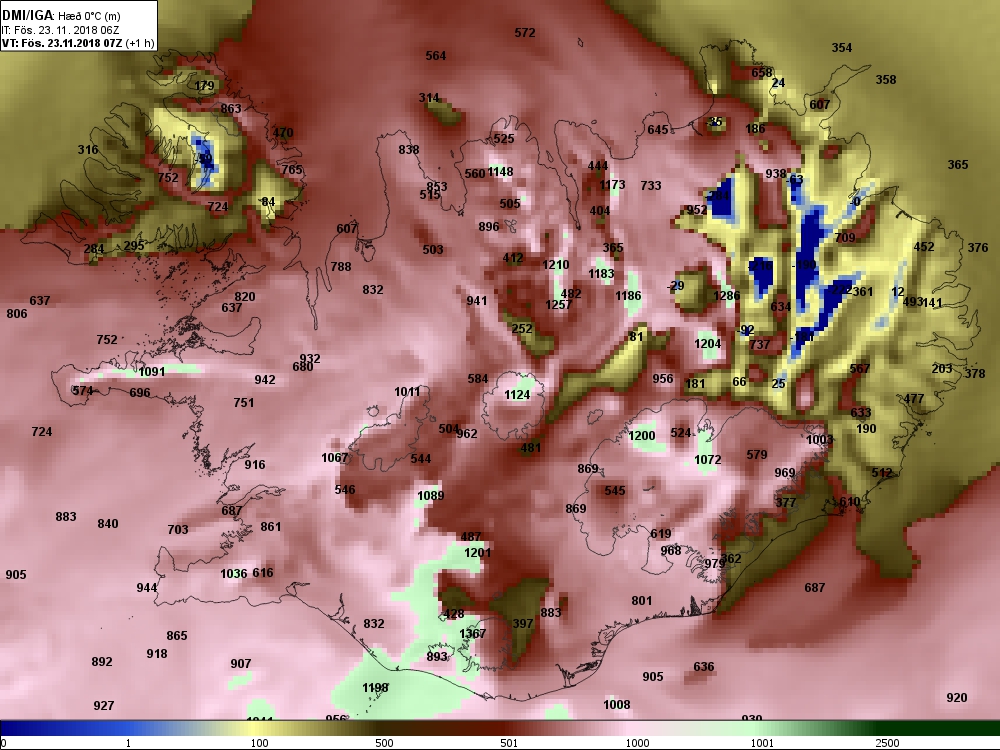Click the value 863 on the map
Viewport: 1000px width, 750px height.
click(x=231, y=108)
